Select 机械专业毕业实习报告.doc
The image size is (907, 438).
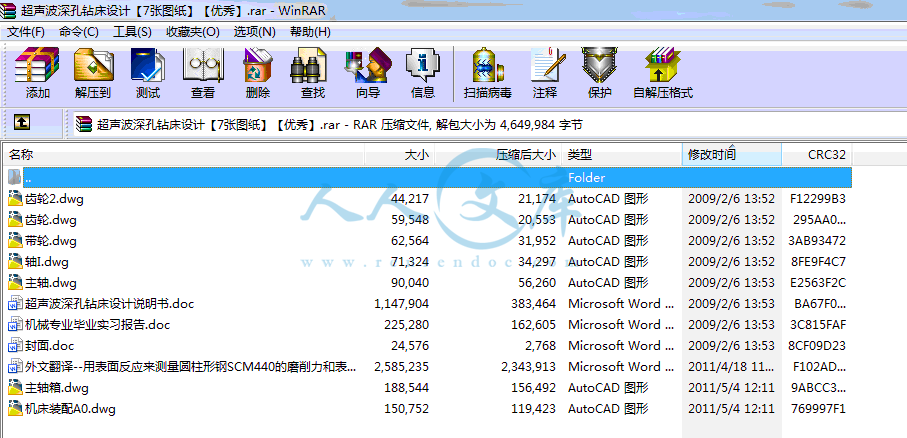tap(98, 325)
